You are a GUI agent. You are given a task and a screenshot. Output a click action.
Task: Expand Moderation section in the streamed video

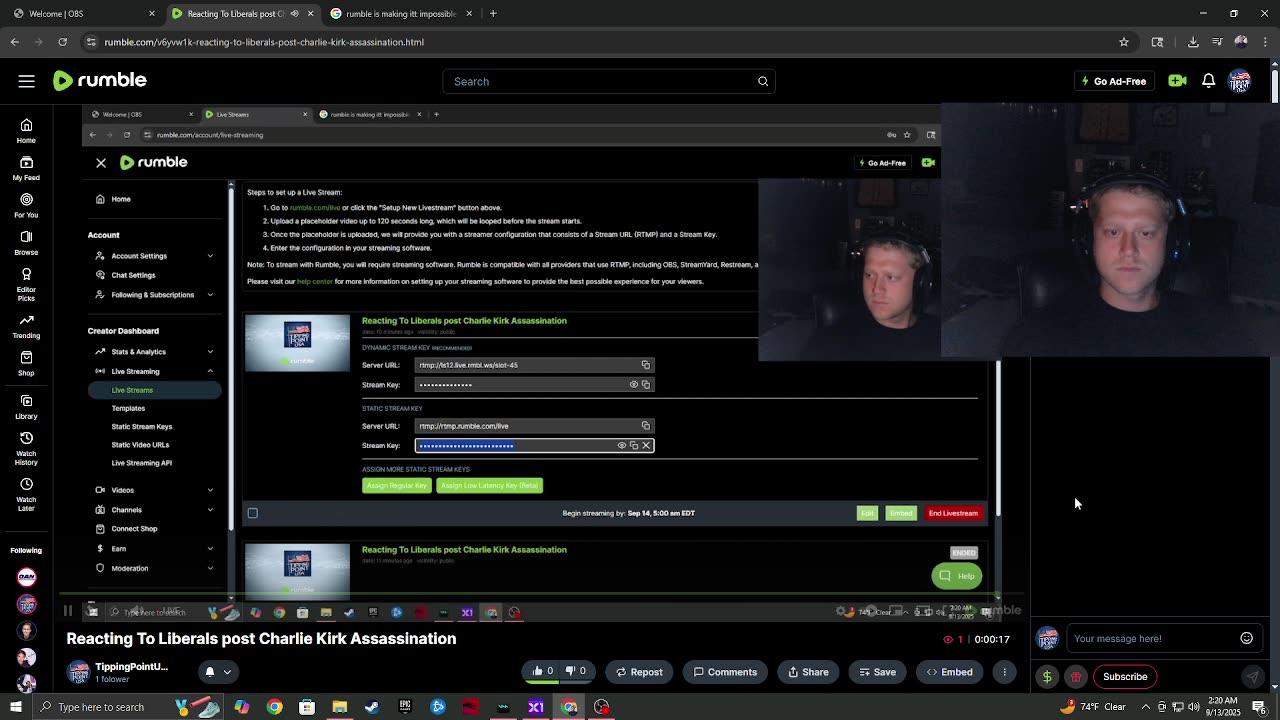[x=210, y=568]
